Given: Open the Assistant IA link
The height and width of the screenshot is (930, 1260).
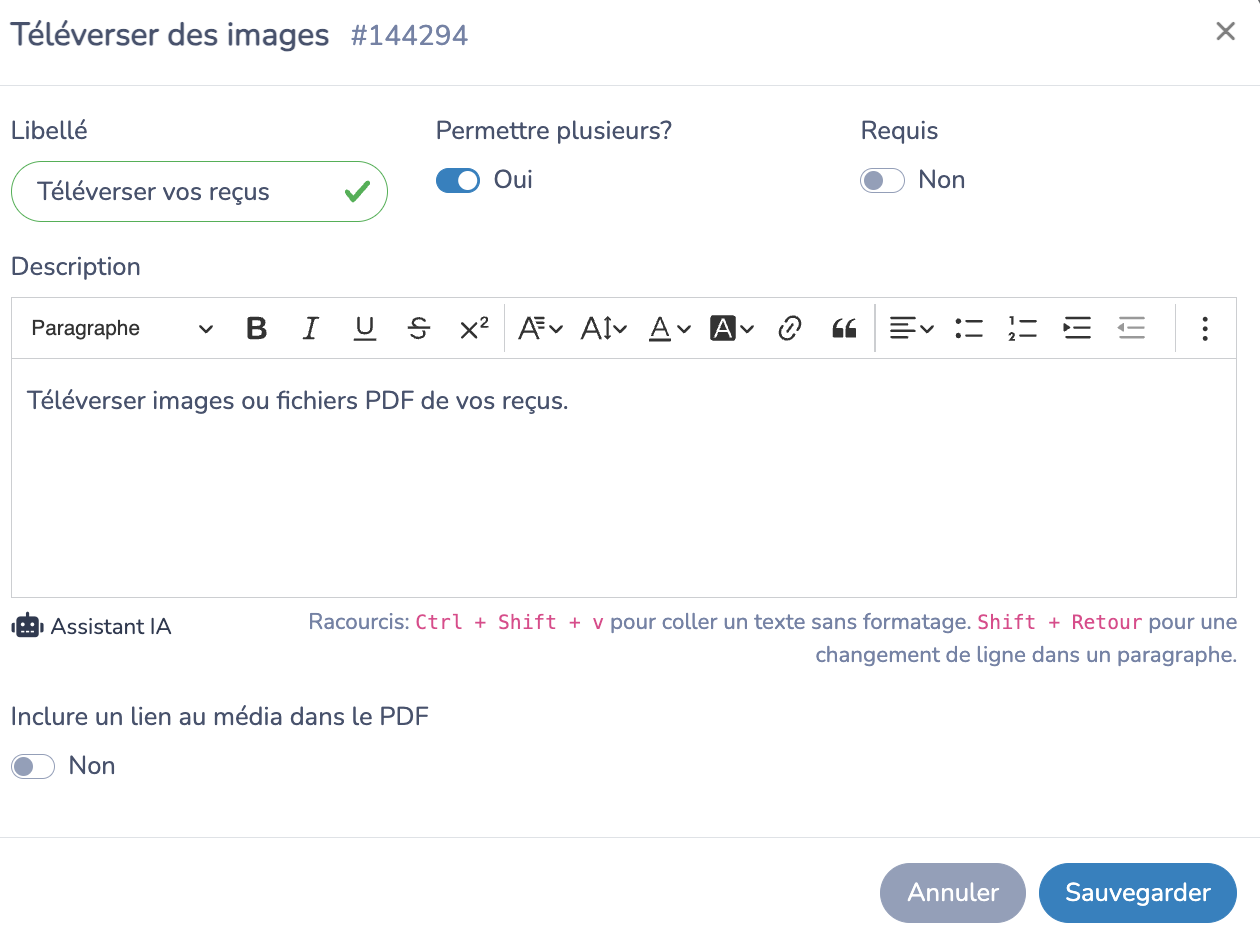Looking at the screenshot, I should click(x=111, y=627).
